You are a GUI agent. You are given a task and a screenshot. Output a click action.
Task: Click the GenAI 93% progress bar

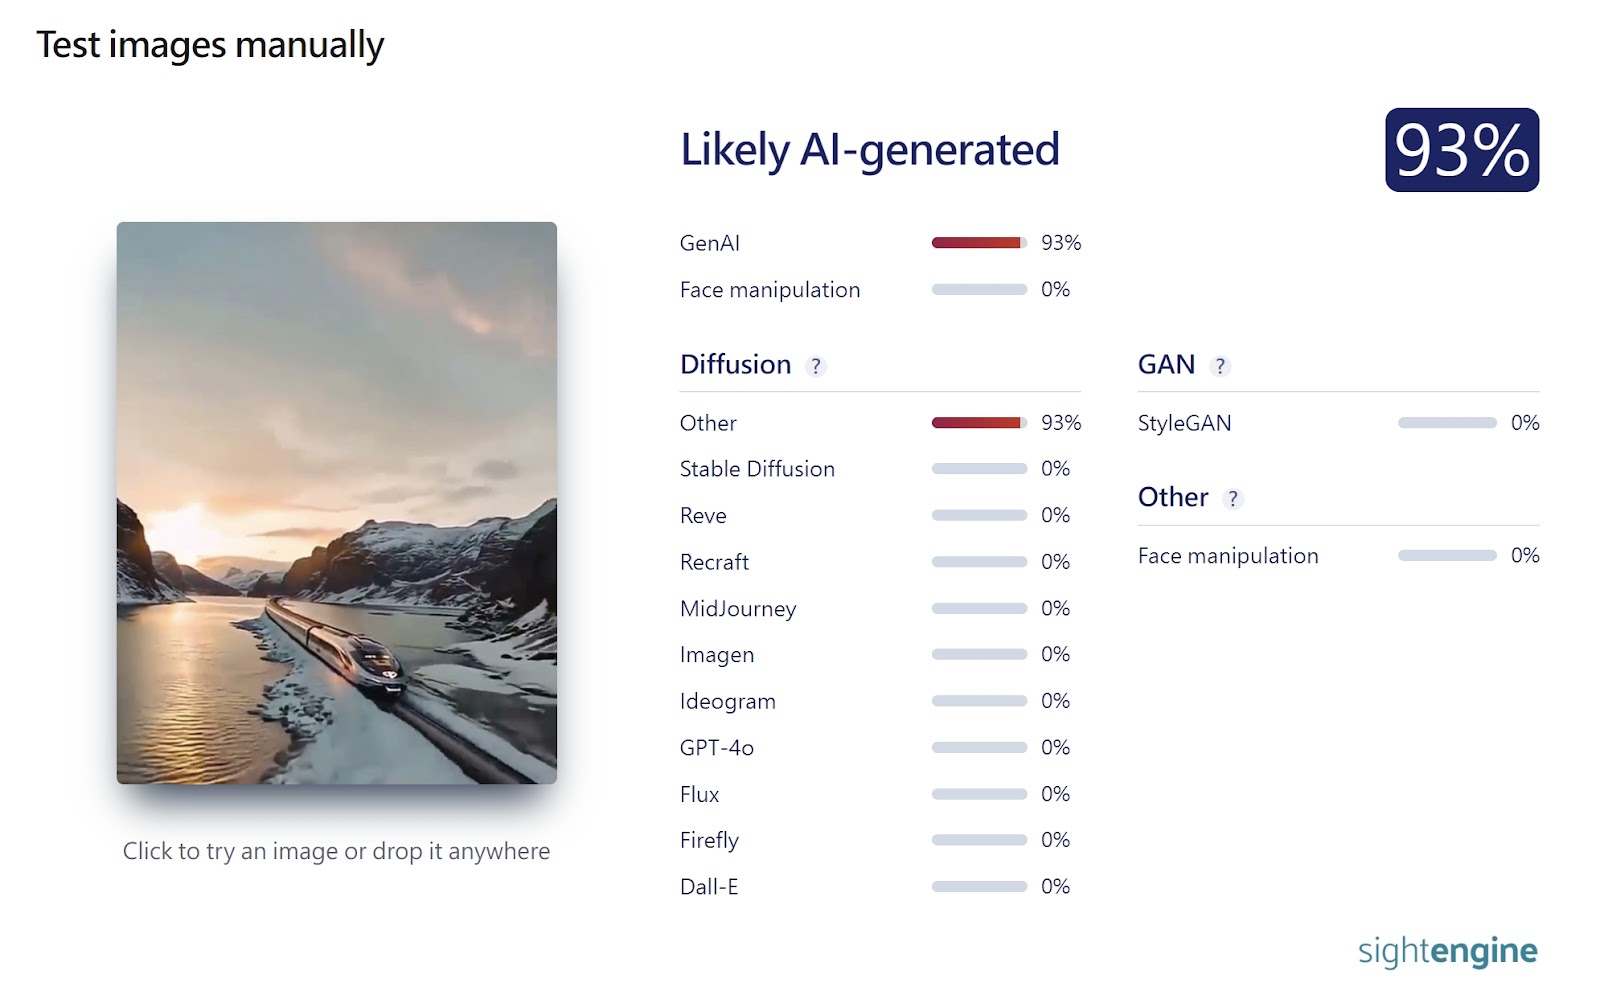click(x=978, y=243)
